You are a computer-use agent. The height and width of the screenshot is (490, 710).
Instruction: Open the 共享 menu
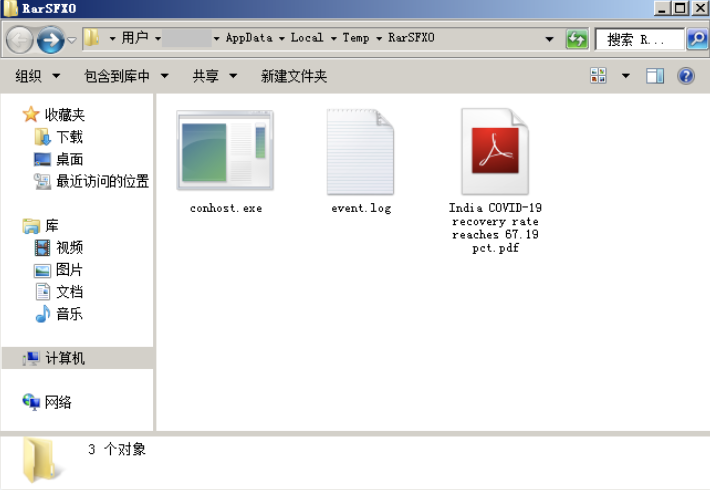point(214,76)
